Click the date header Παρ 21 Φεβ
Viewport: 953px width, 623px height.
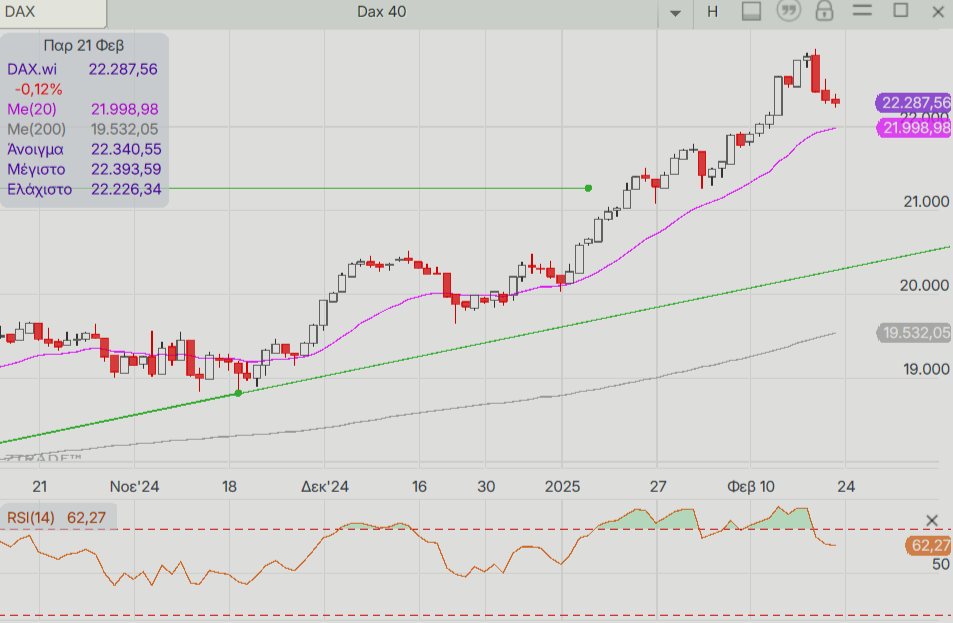84,46
